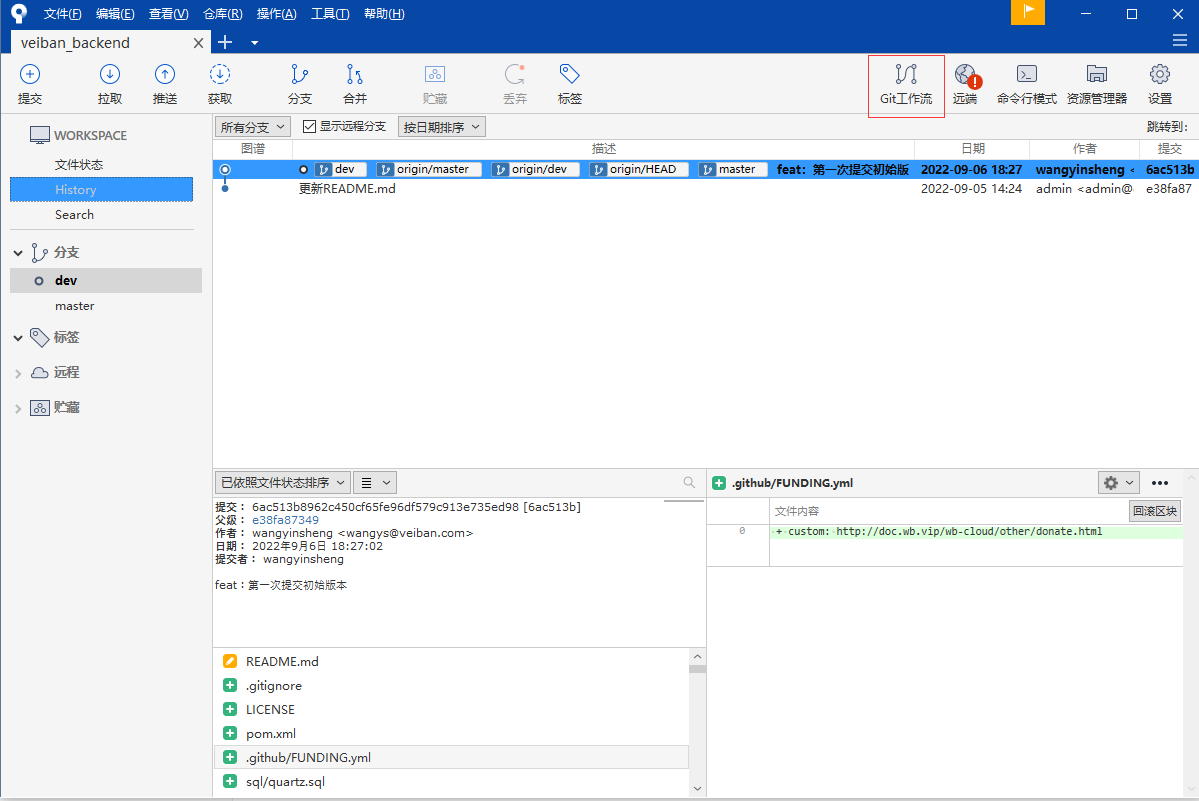1199x801 pixels.
Task: Expand the 远程 section in sidebar
Action: (x=18, y=373)
